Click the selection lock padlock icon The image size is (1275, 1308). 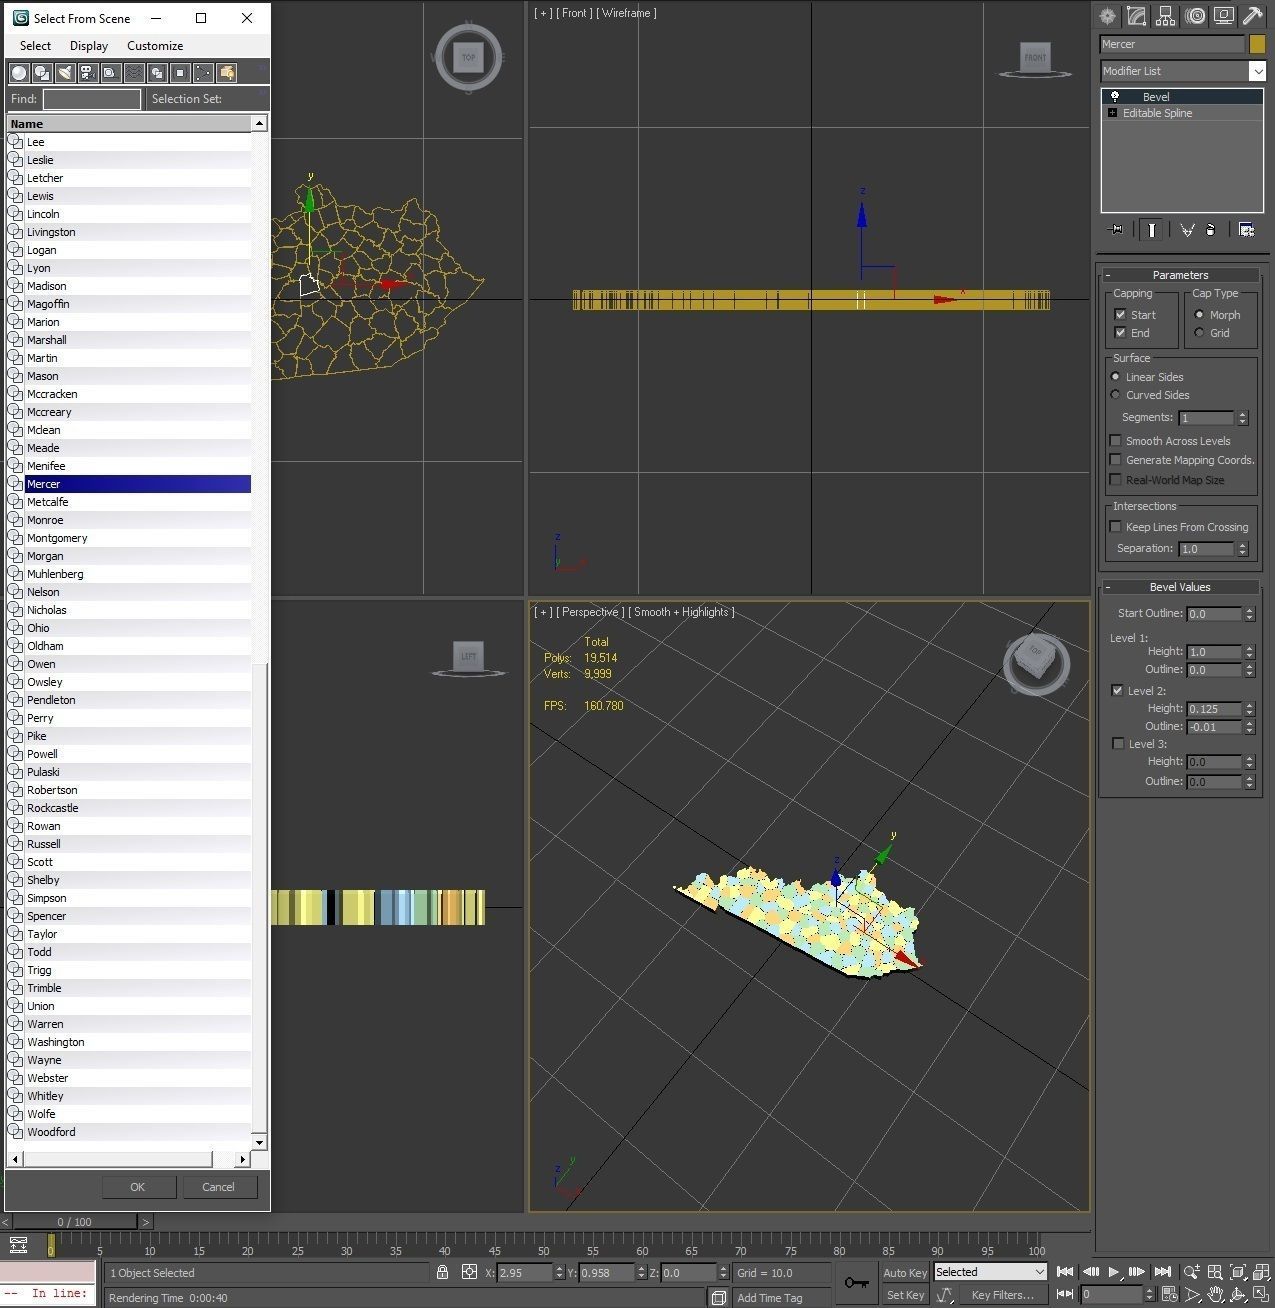coord(442,1272)
